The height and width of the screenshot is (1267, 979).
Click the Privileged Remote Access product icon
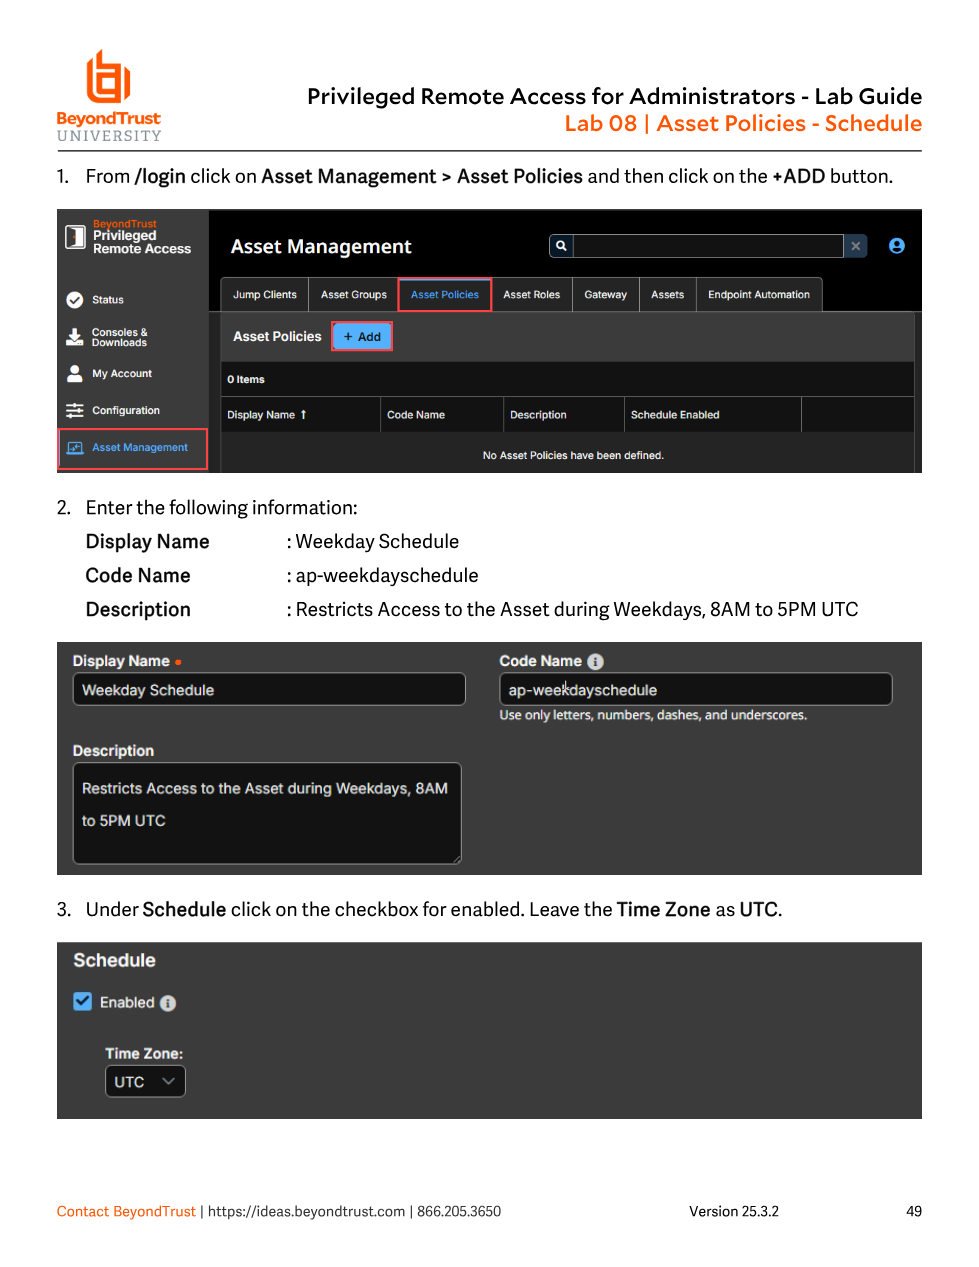[75, 237]
